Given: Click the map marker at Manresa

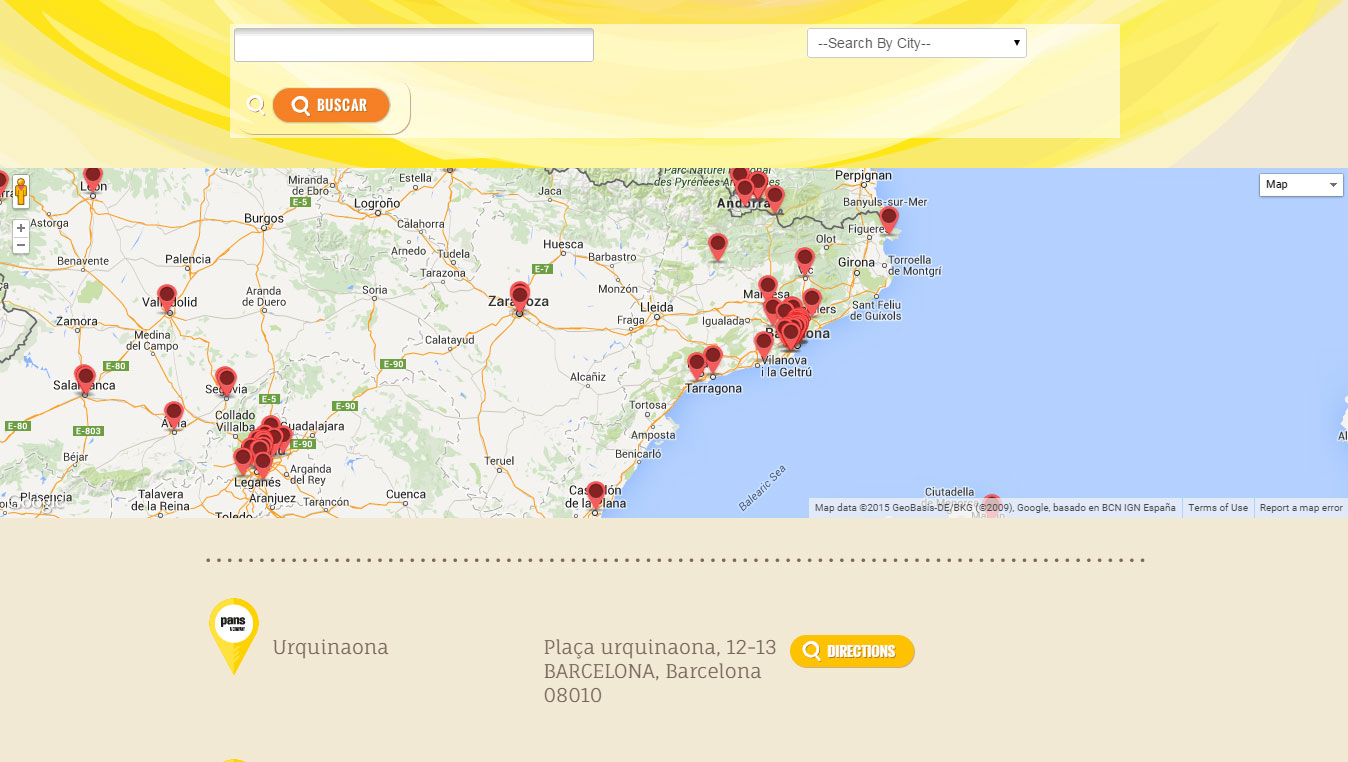Looking at the screenshot, I should tap(768, 288).
